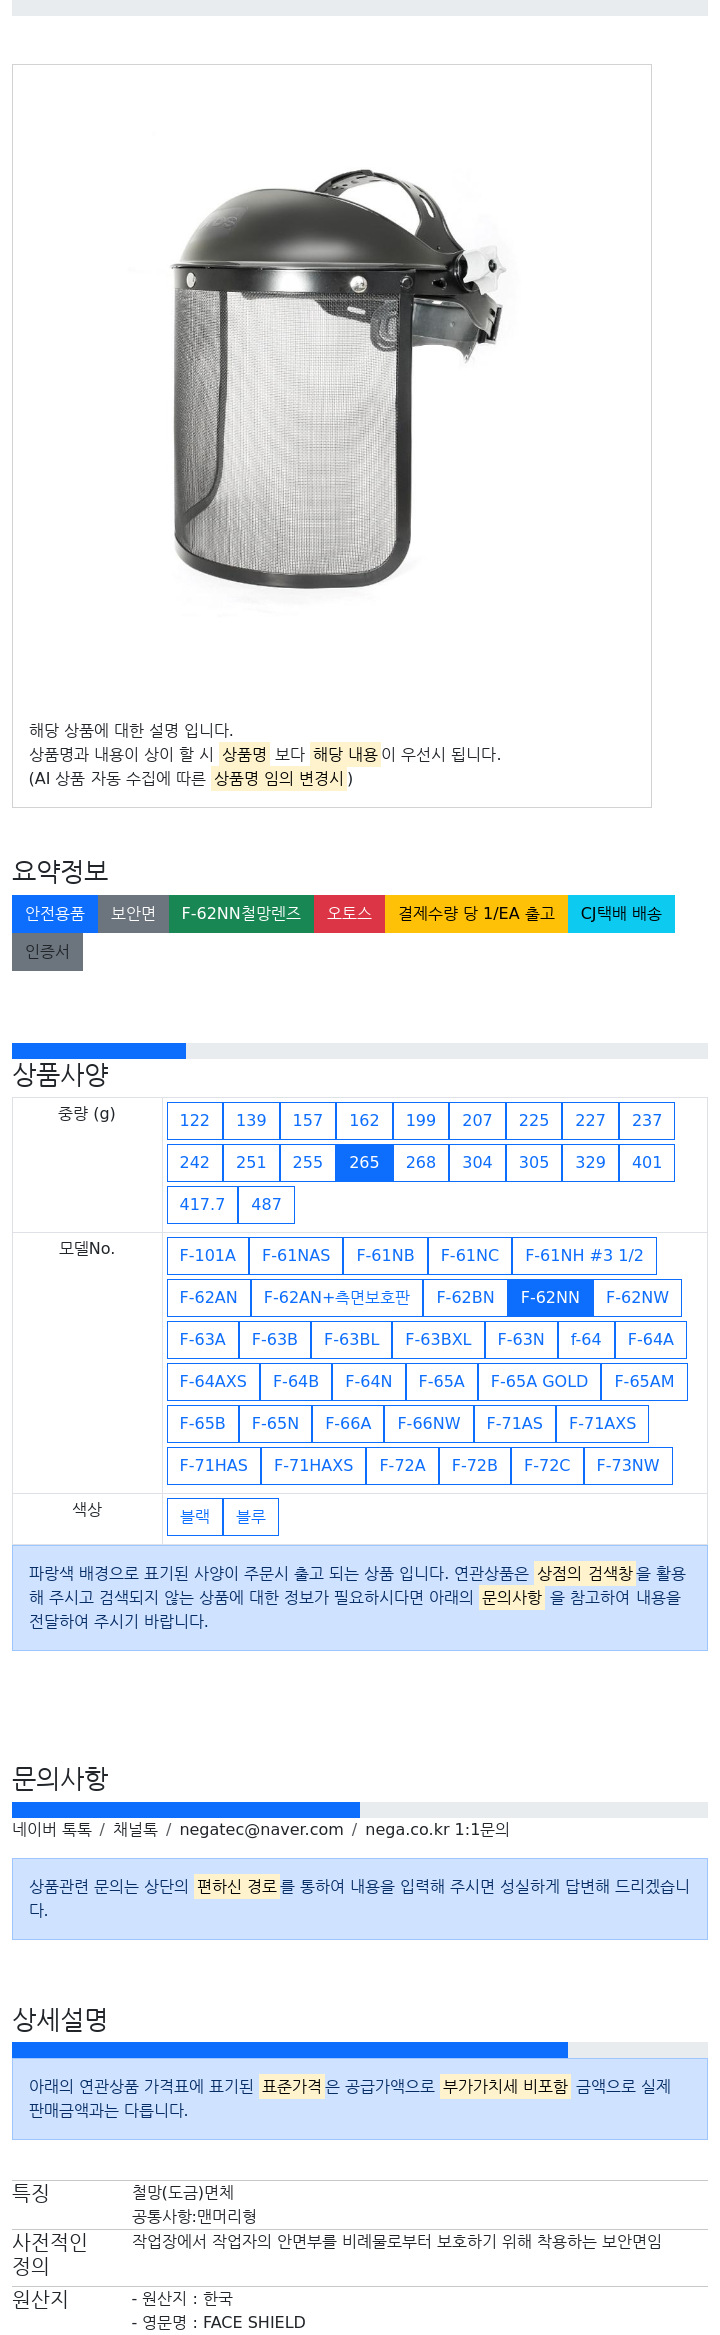Select model F-101A

208,1256
